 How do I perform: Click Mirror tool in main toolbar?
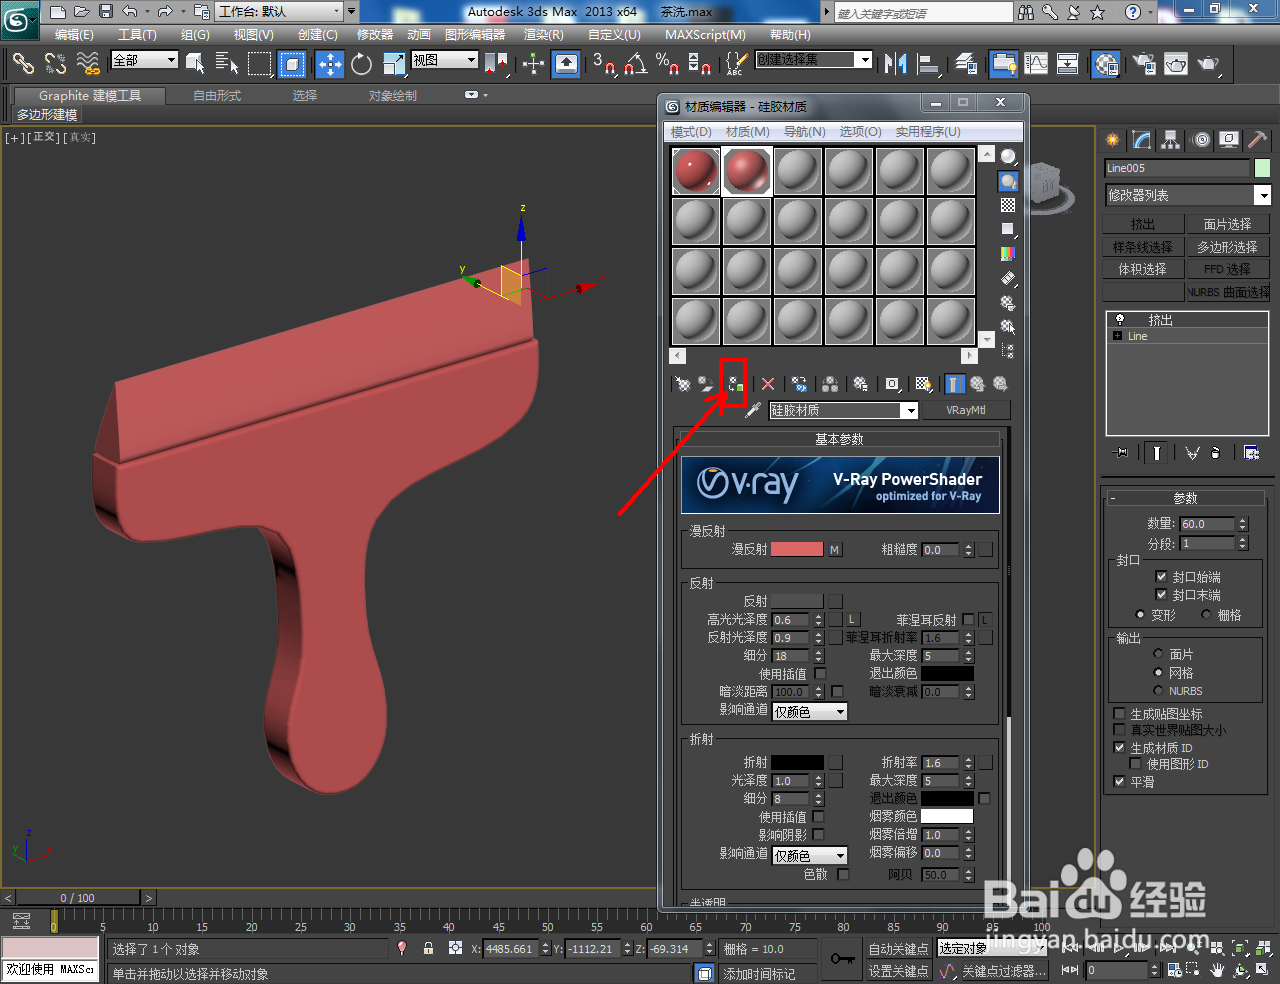tap(896, 64)
